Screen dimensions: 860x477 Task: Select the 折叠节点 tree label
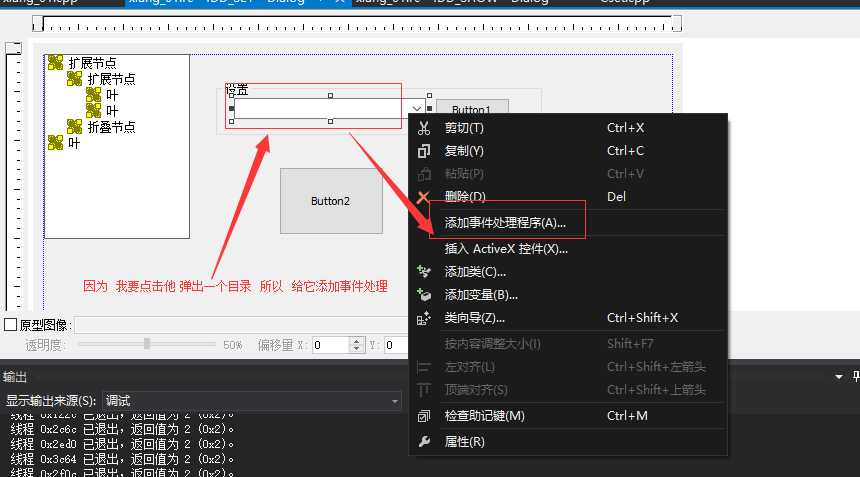112,127
